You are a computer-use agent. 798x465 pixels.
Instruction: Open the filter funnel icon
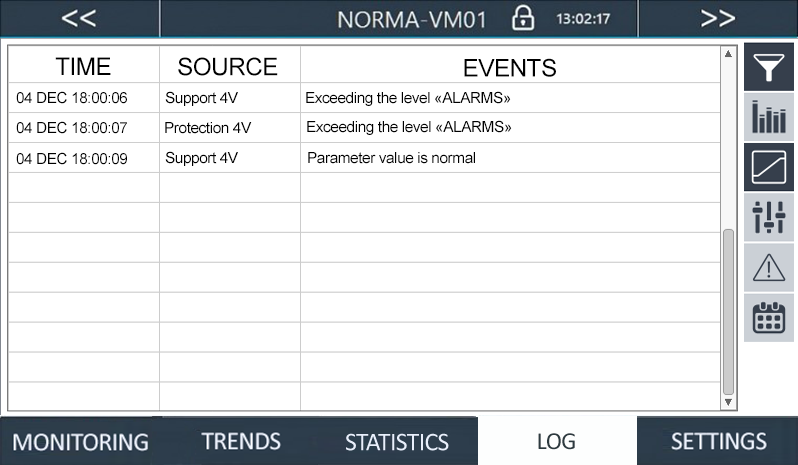pyautogui.click(x=768, y=67)
